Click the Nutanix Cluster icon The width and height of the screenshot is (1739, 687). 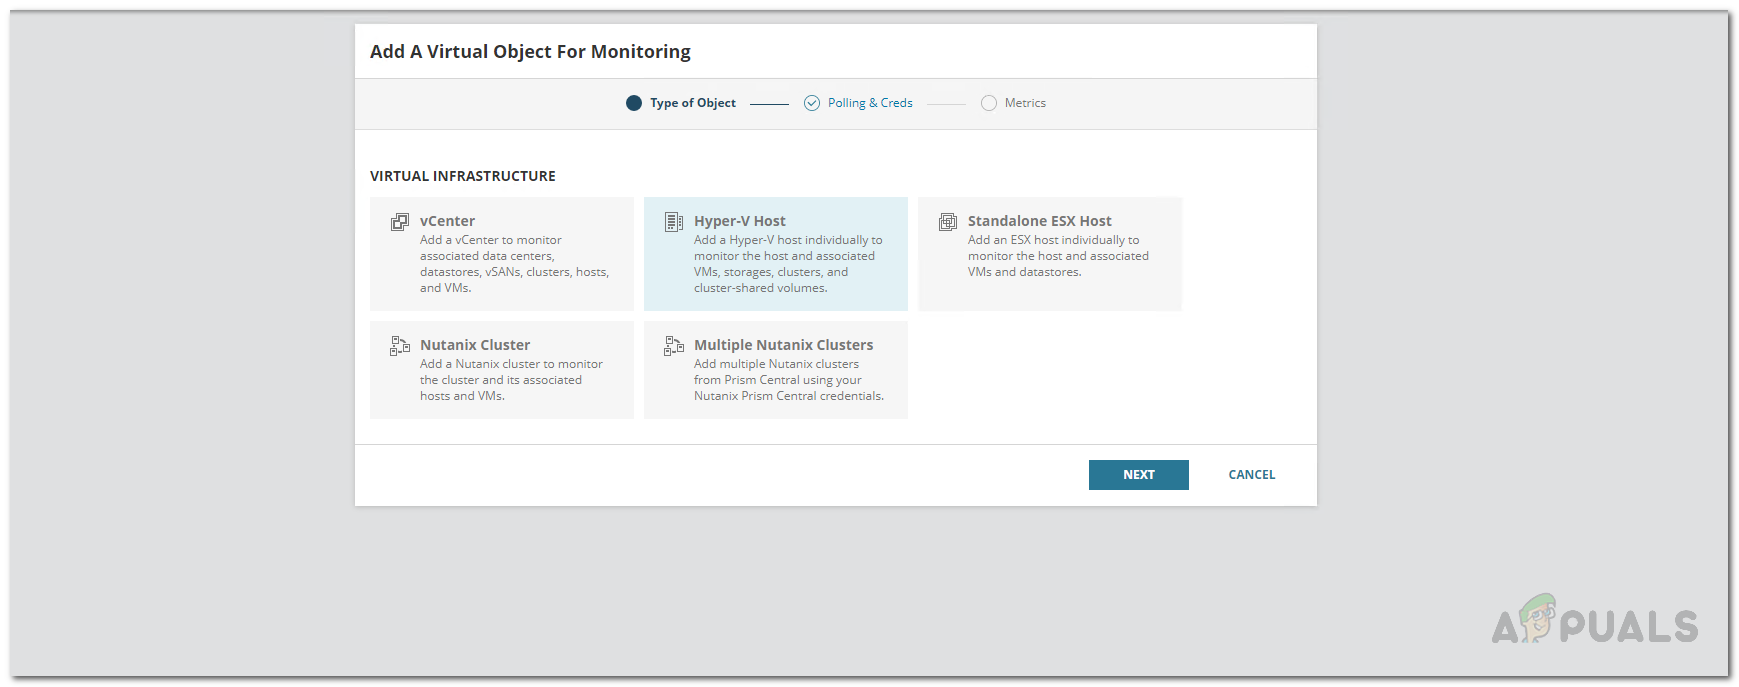(x=400, y=346)
